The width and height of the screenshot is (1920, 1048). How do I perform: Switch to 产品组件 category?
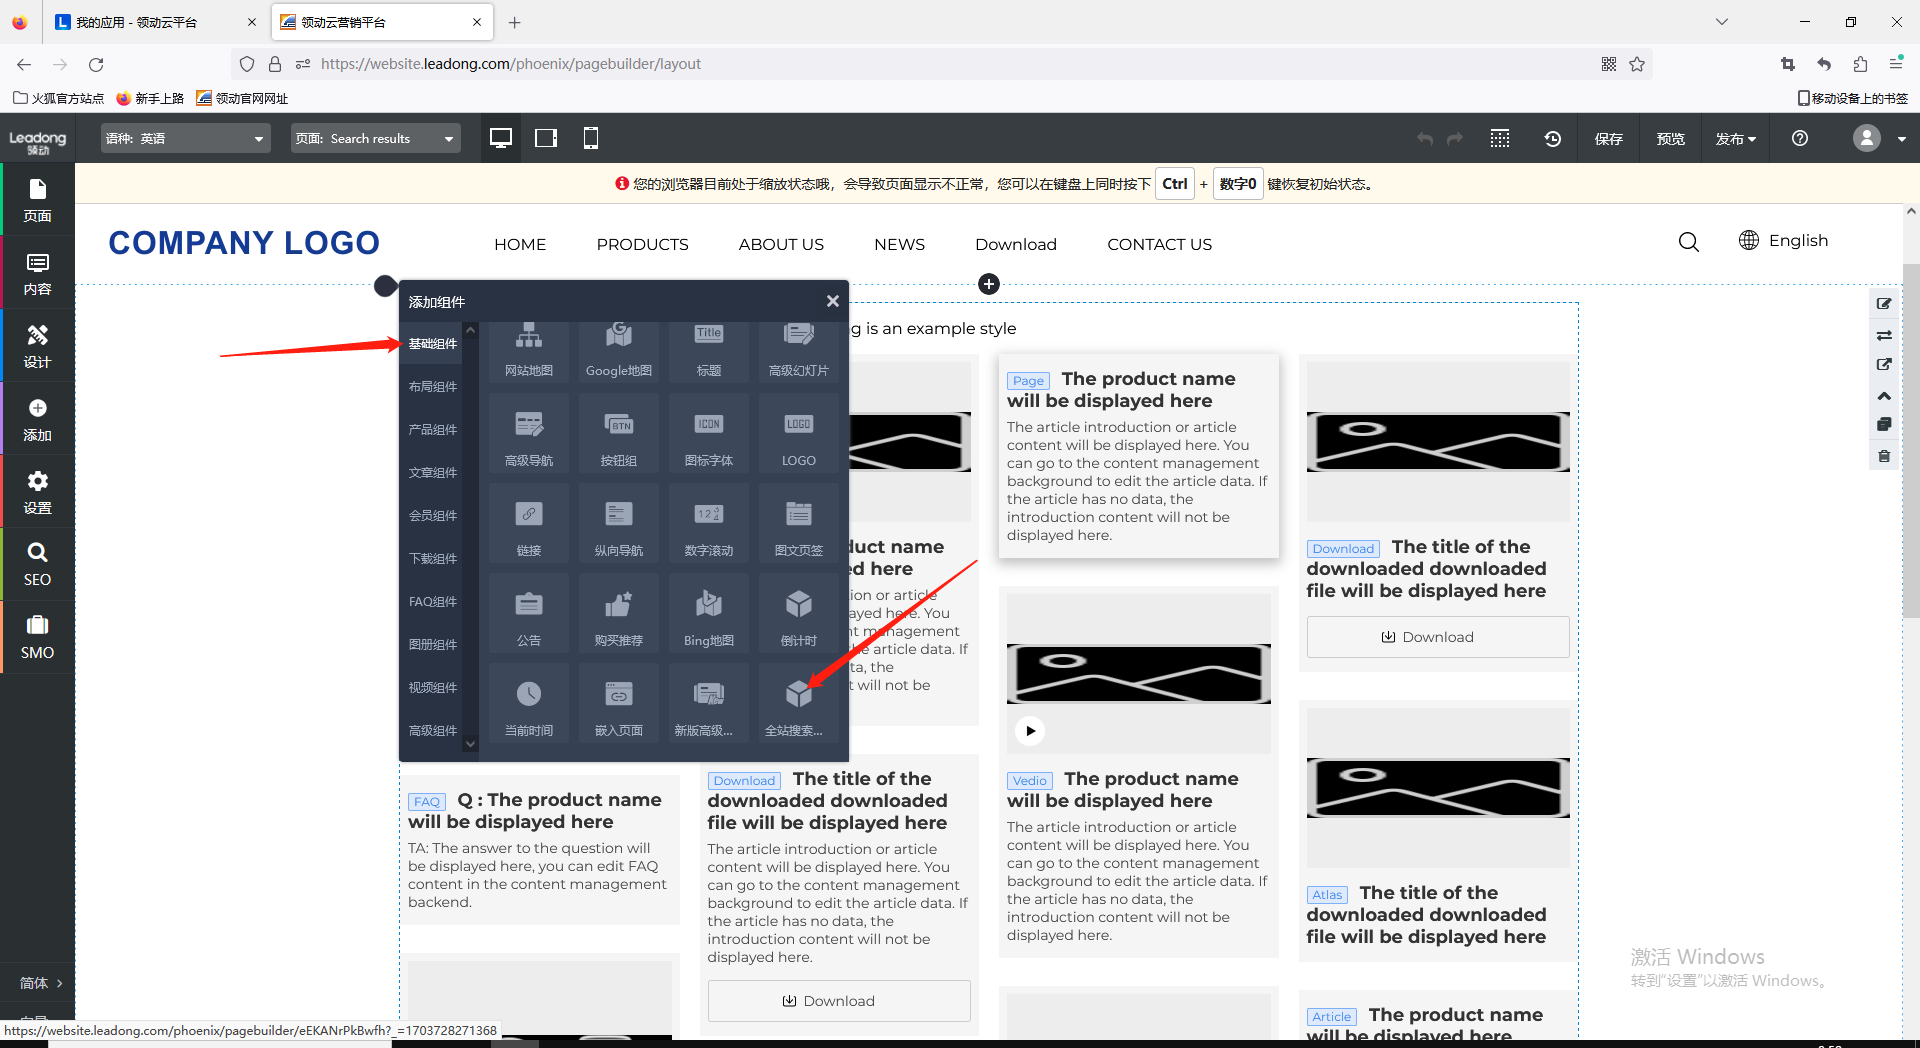(x=432, y=430)
